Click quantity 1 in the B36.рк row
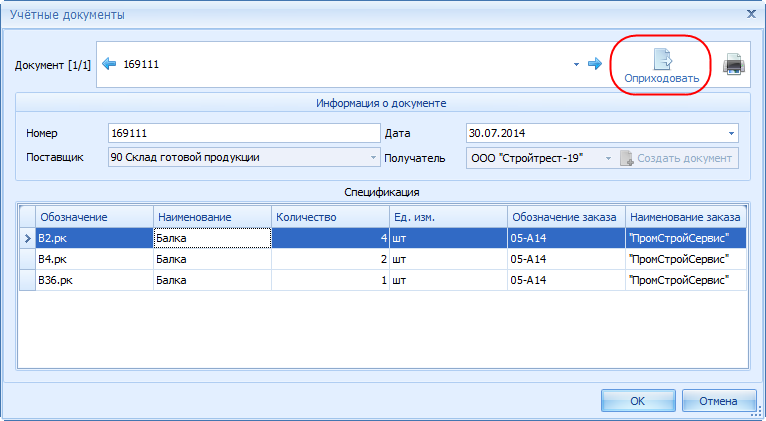766x421 pixels. click(x=330, y=280)
